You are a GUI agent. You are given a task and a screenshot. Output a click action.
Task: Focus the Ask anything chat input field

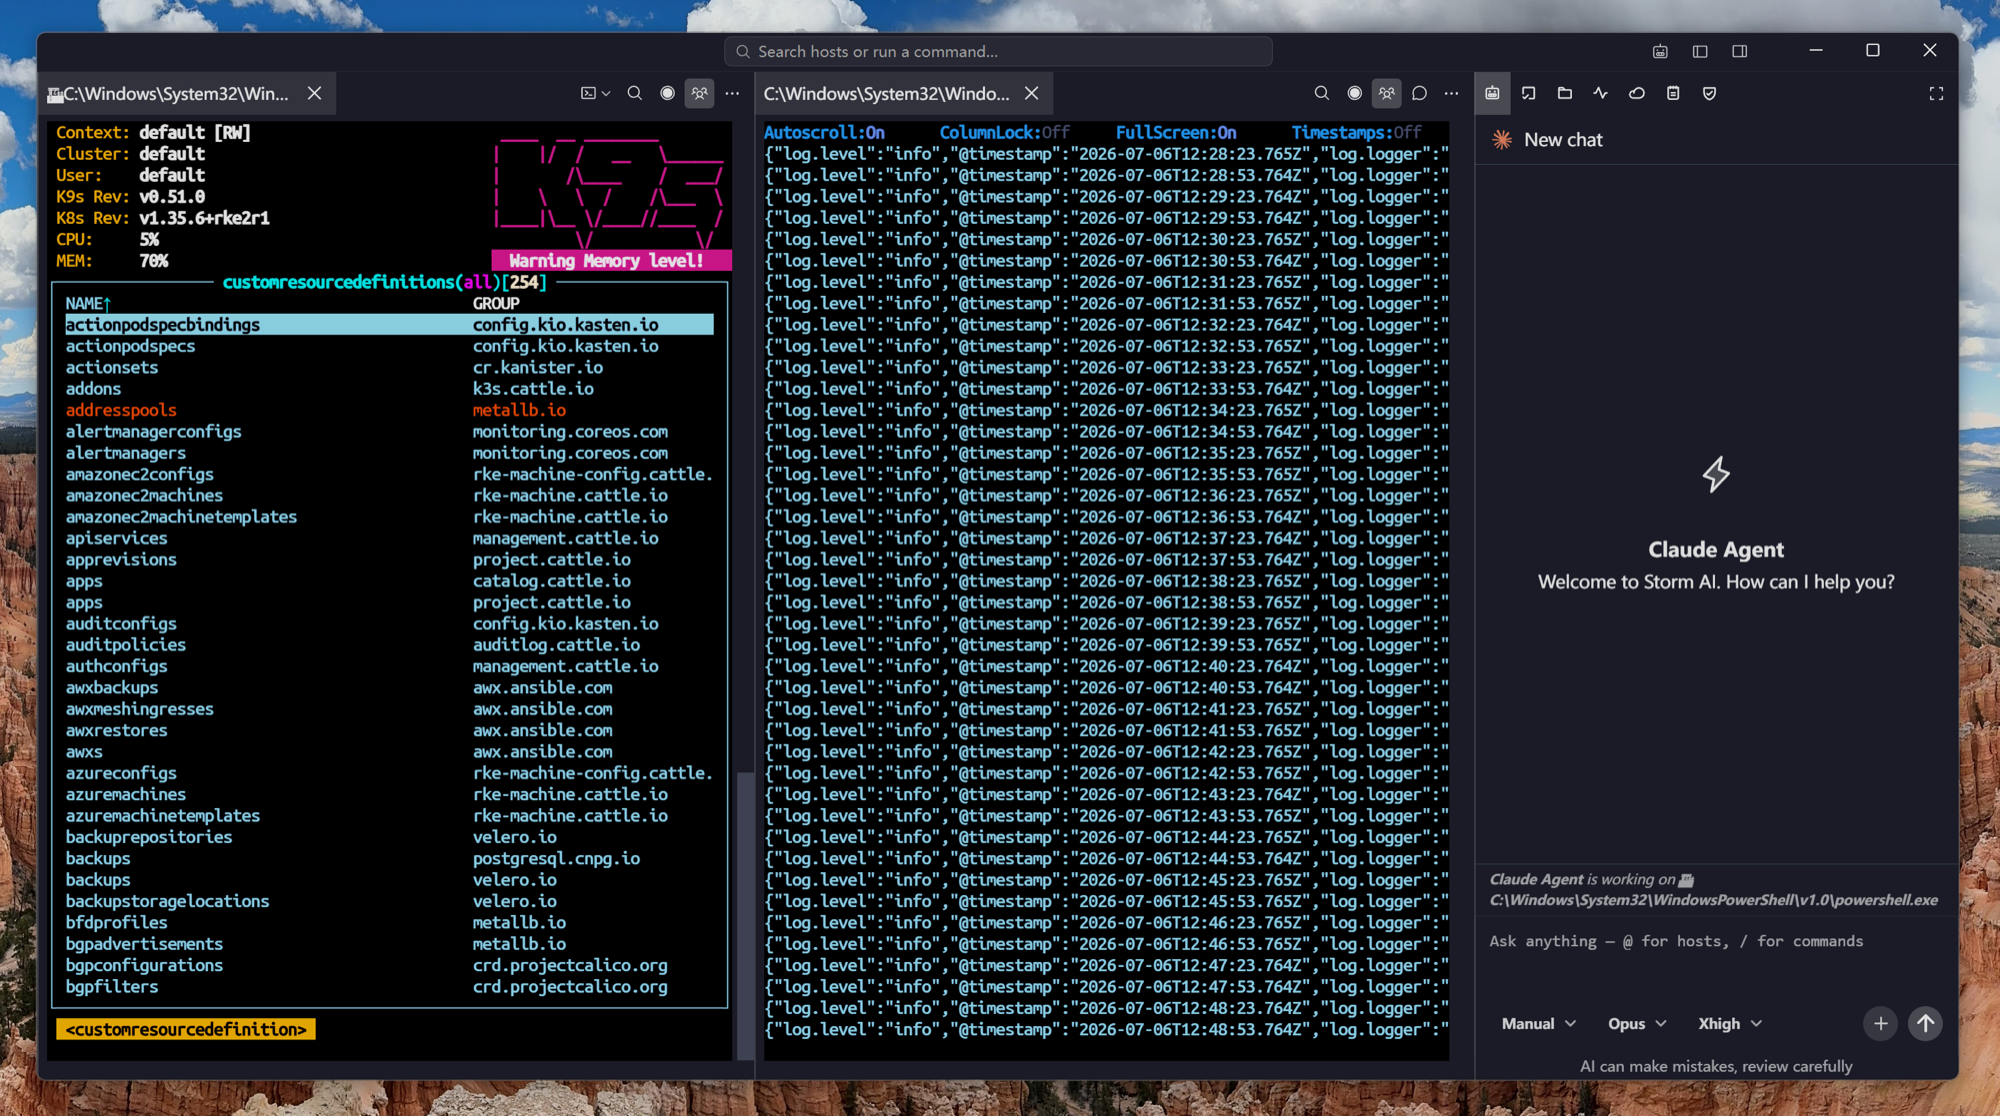click(x=1715, y=941)
